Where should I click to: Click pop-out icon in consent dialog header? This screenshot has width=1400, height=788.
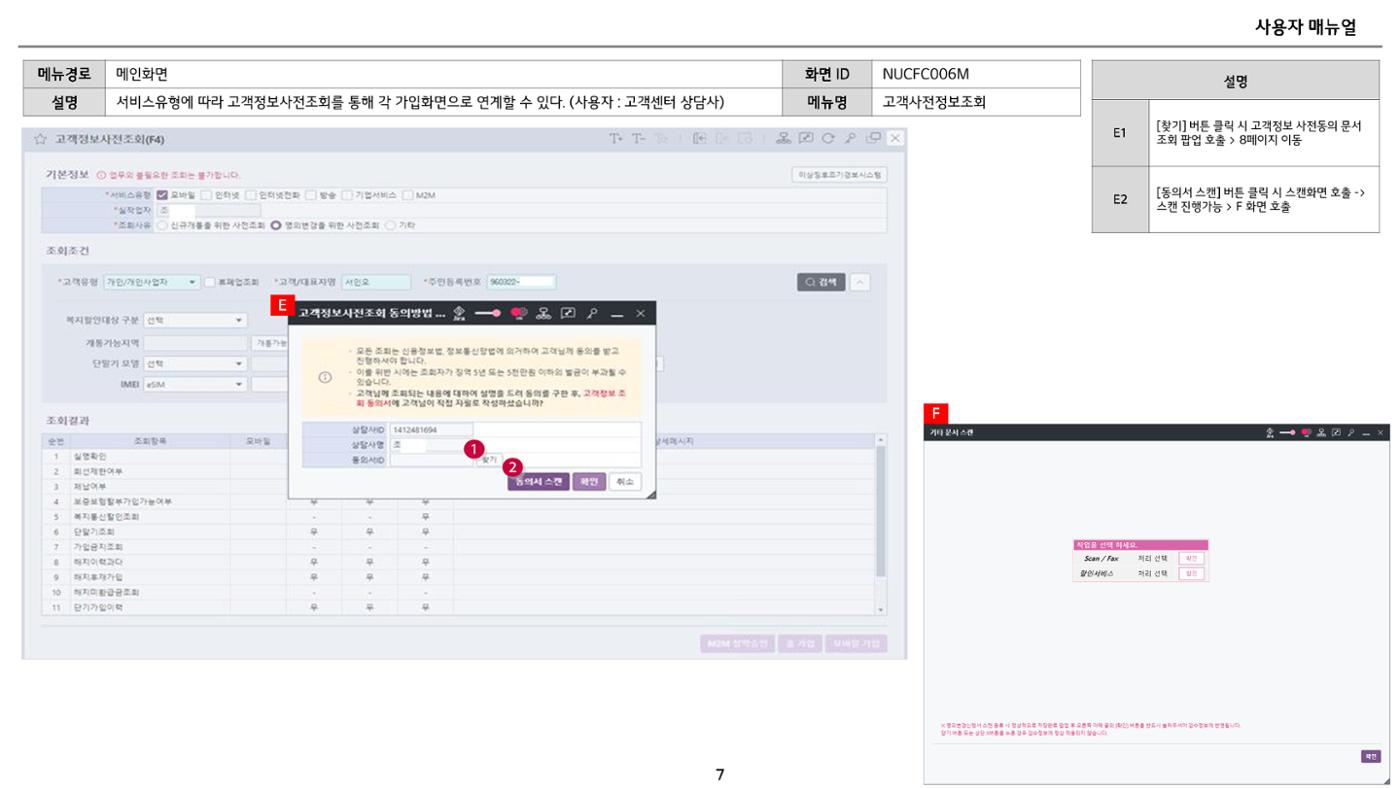[x=568, y=313]
